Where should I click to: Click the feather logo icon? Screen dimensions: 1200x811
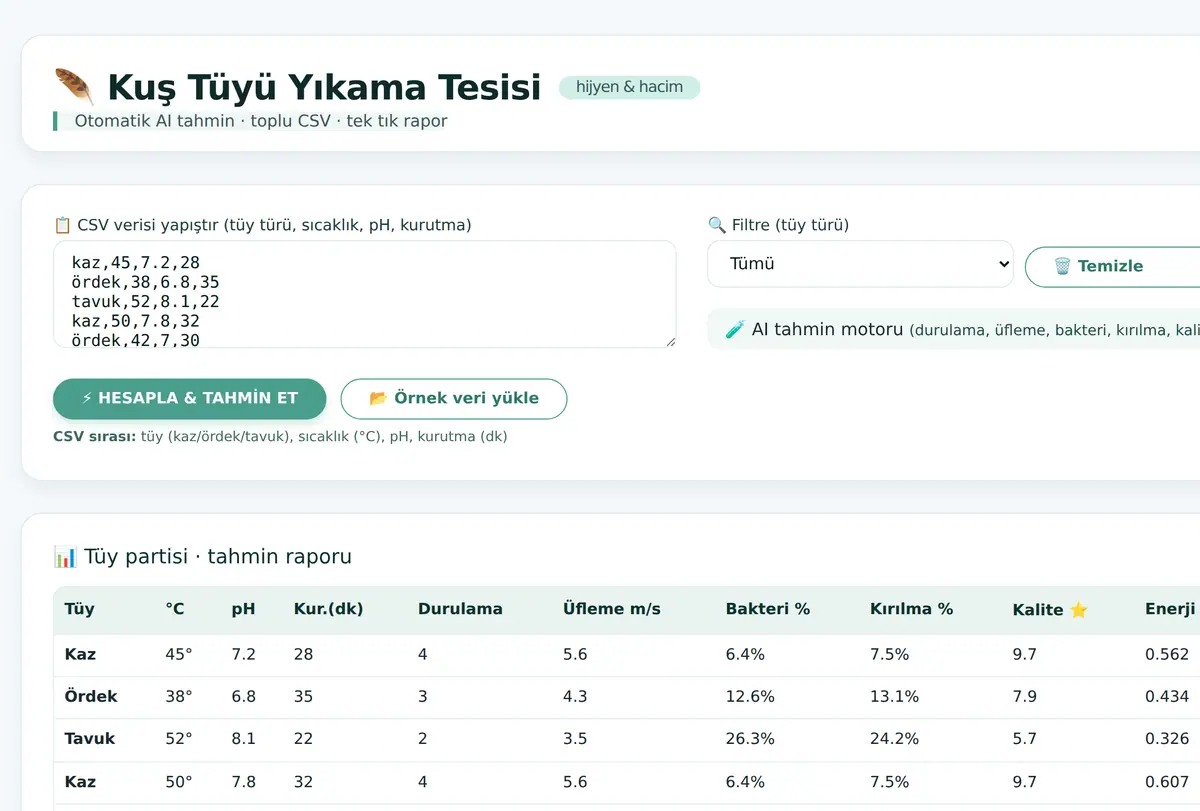(74, 87)
